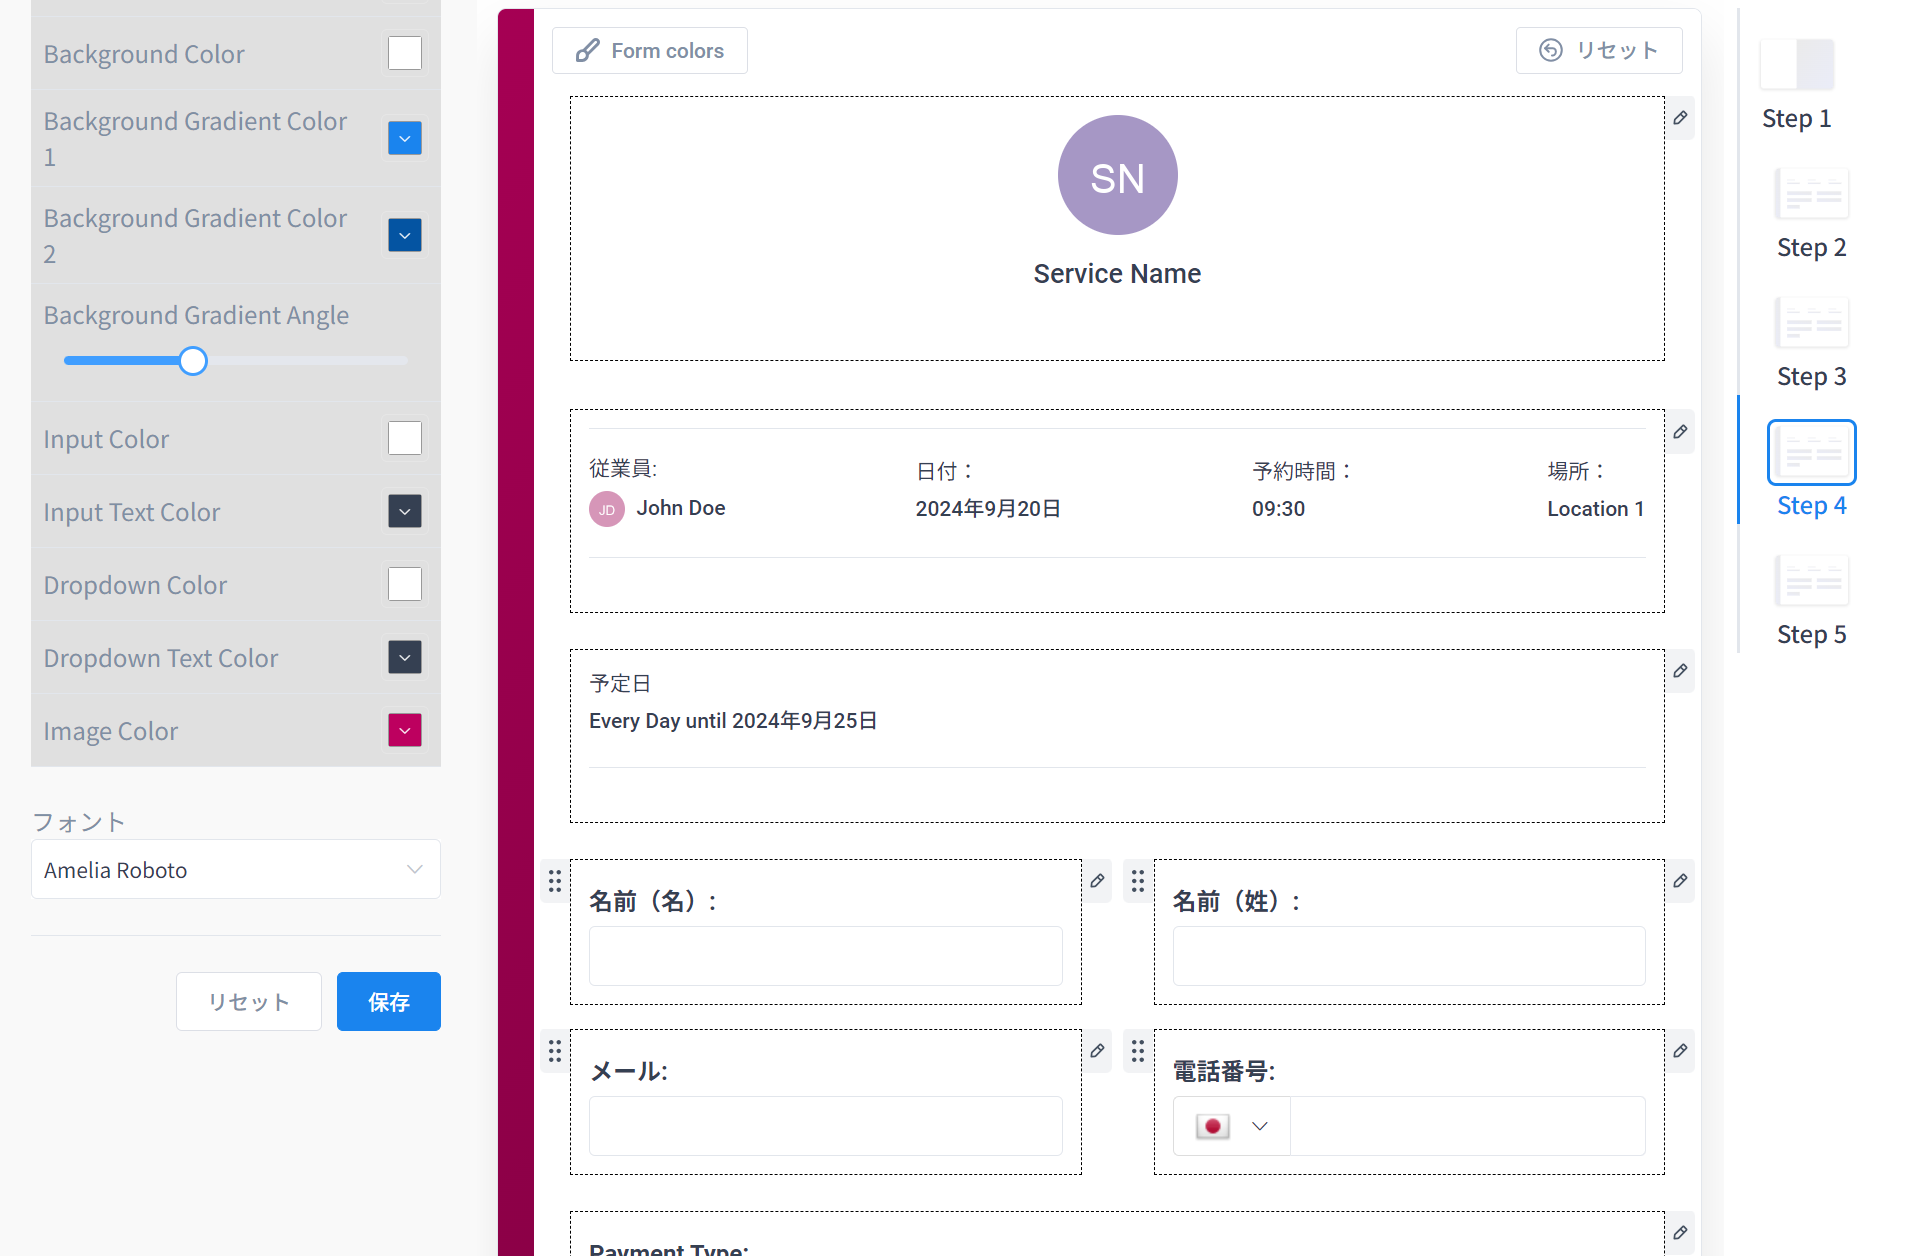Image resolution: width=1913 pixels, height=1256 pixels.
Task: Switch to Step 2
Action: click(1811, 214)
